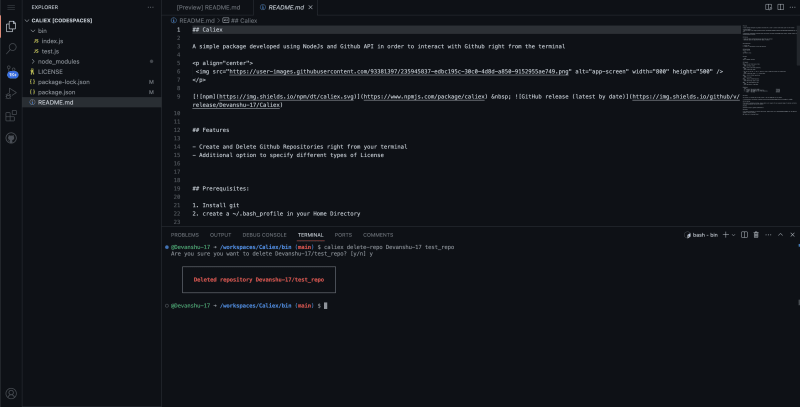
Task: Kill terminal with trash icon
Action: 756,235
